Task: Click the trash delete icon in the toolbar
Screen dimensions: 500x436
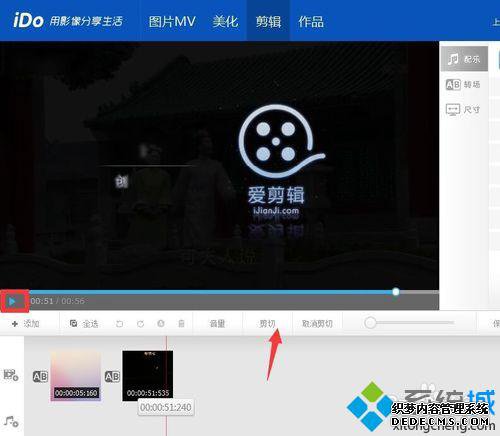Action: [x=181, y=323]
